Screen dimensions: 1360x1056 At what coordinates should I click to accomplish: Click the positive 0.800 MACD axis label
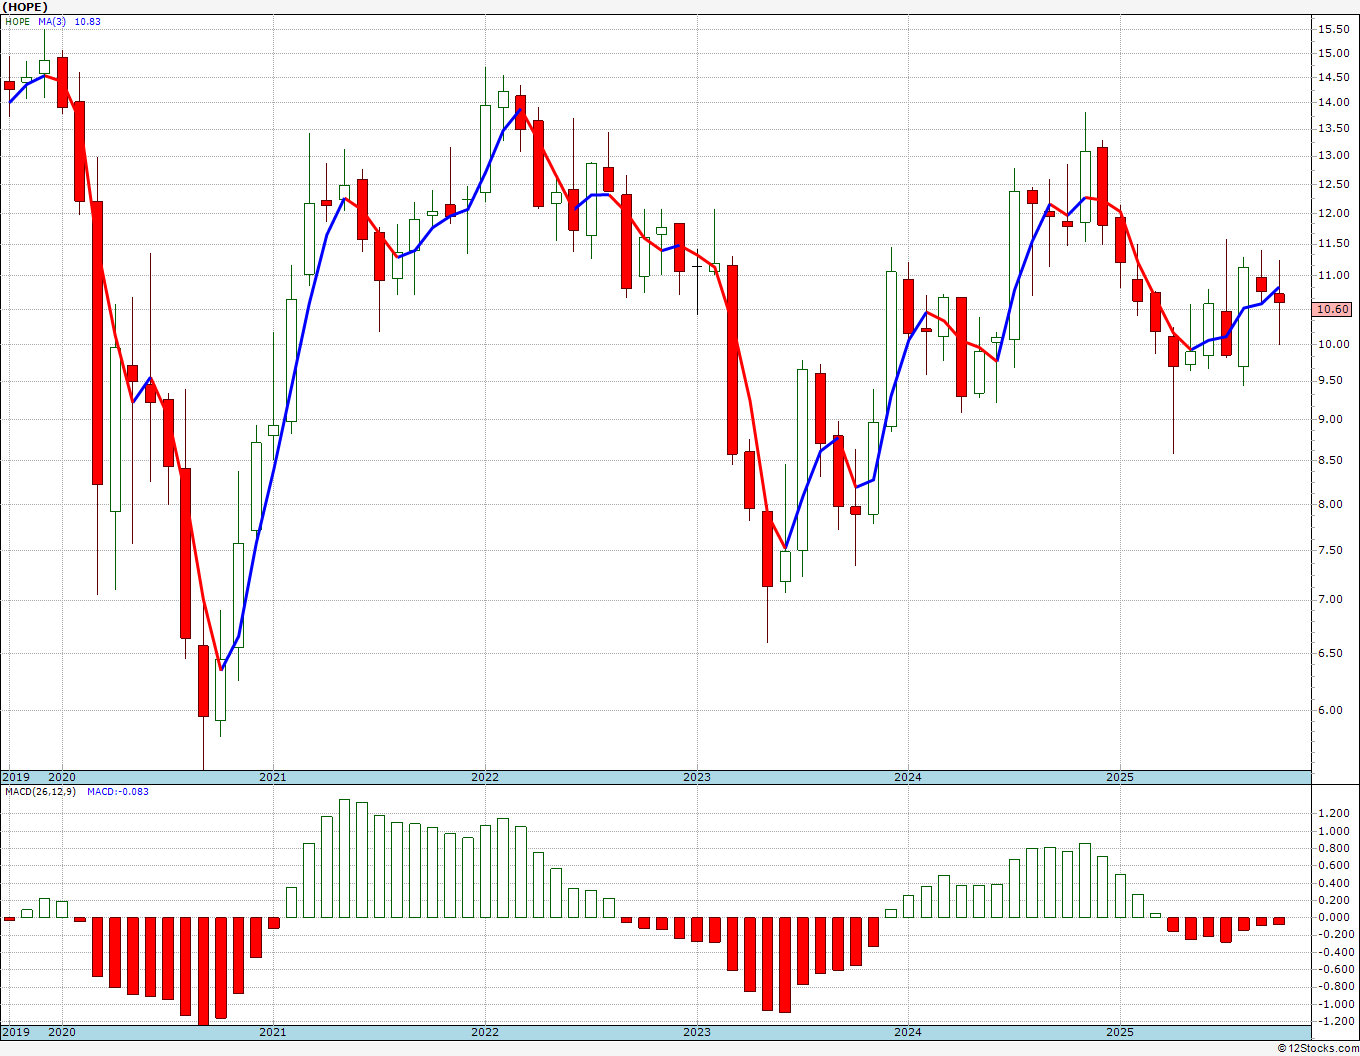pyautogui.click(x=1334, y=849)
